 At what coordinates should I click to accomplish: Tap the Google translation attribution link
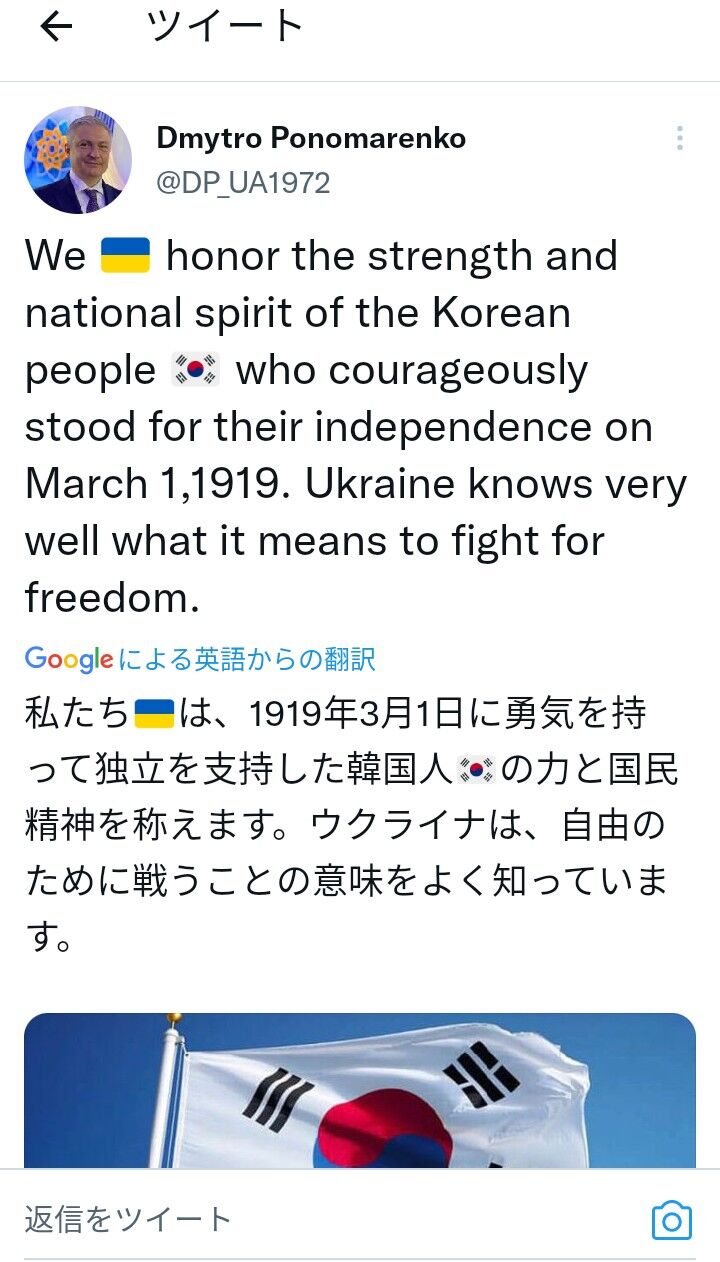(x=200, y=659)
